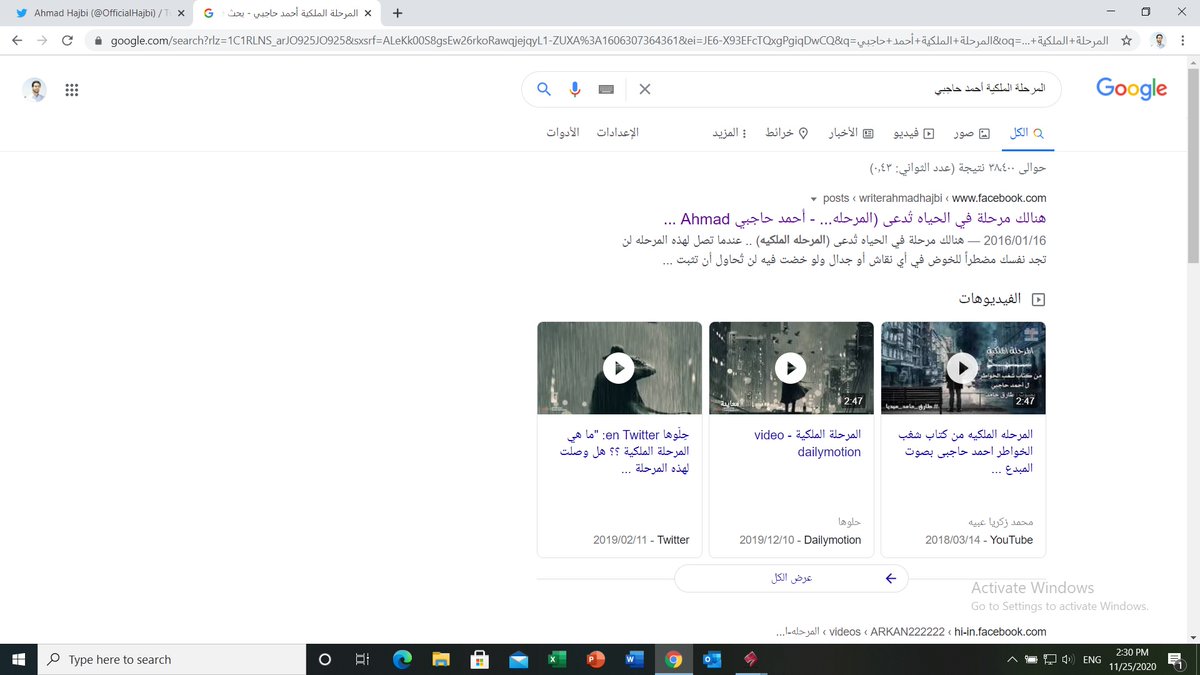Open PowerPoint from taskbar
Image resolution: width=1200 pixels, height=675 pixels.
[596, 659]
